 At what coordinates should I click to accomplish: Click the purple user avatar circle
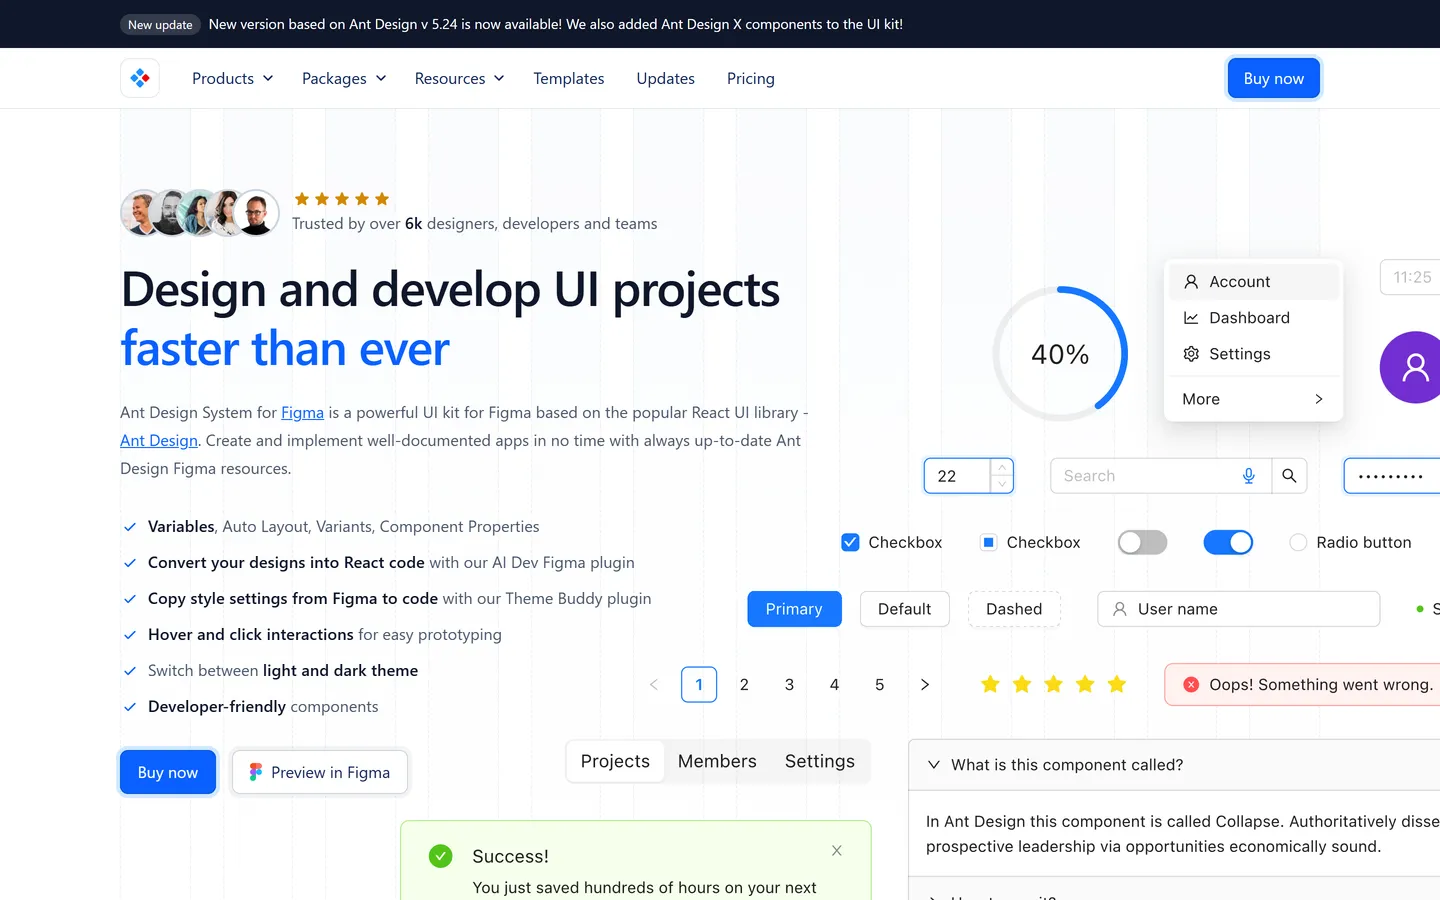(x=1410, y=367)
